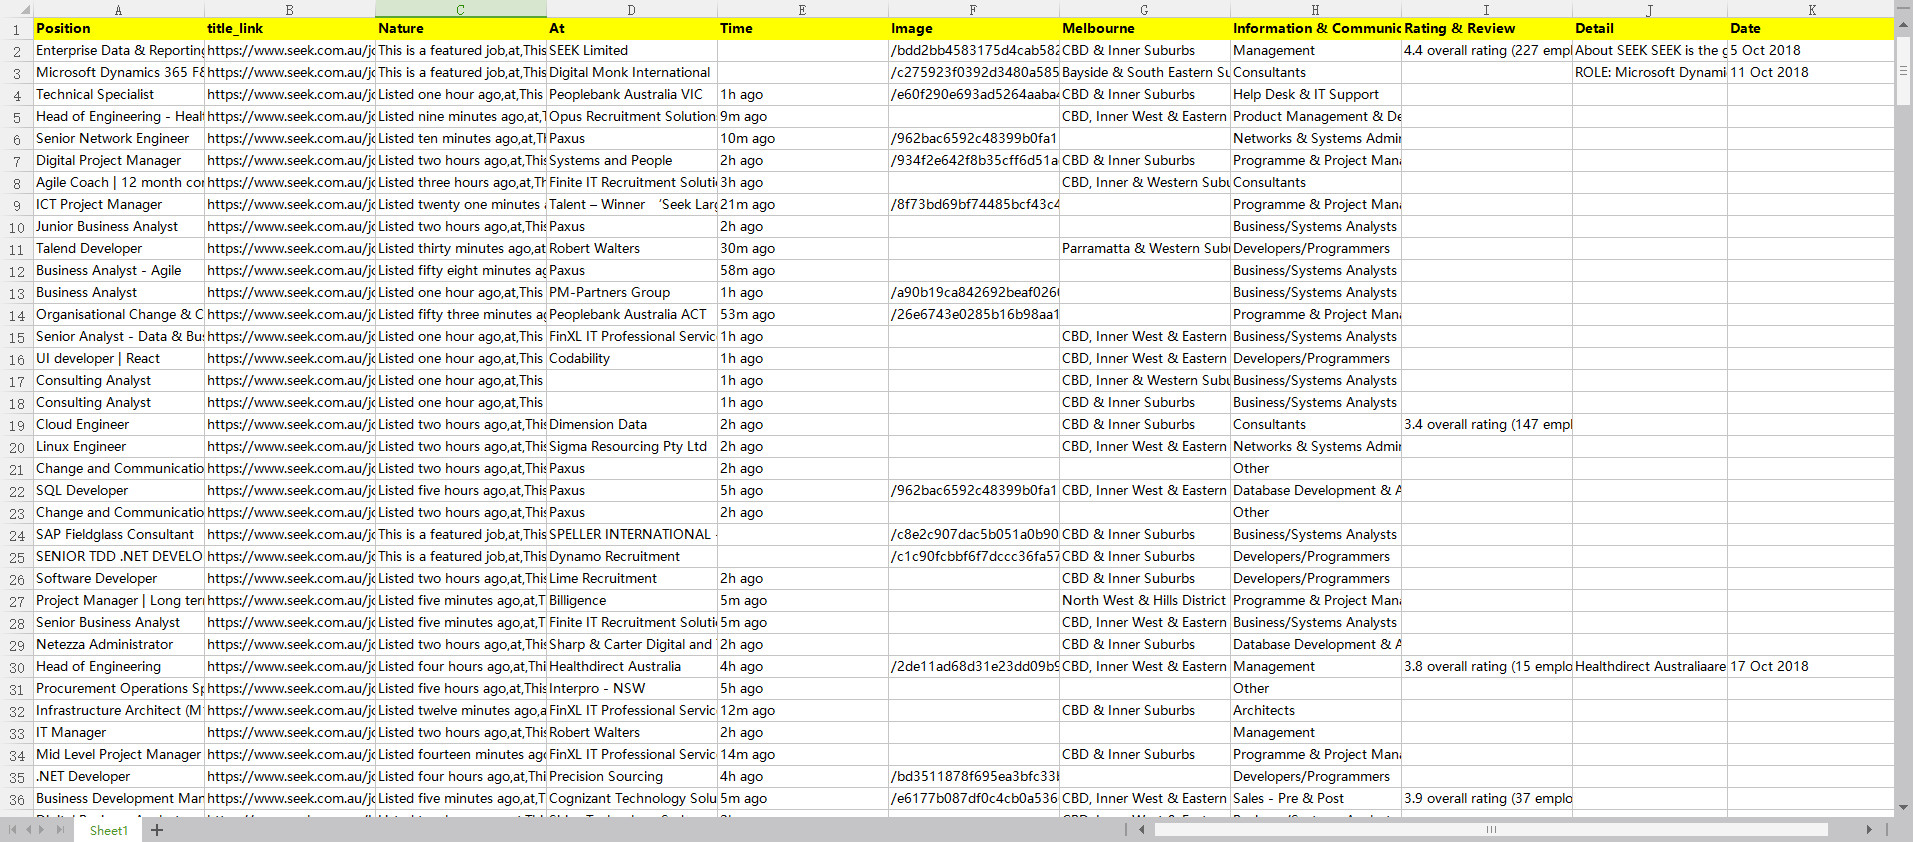Select row 24 header

point(17,535)
